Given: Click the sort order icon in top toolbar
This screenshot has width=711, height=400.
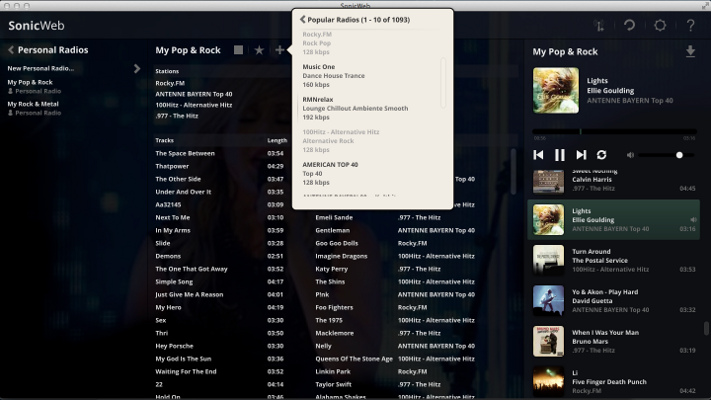Looking at the screenshot, I should 600,25.
